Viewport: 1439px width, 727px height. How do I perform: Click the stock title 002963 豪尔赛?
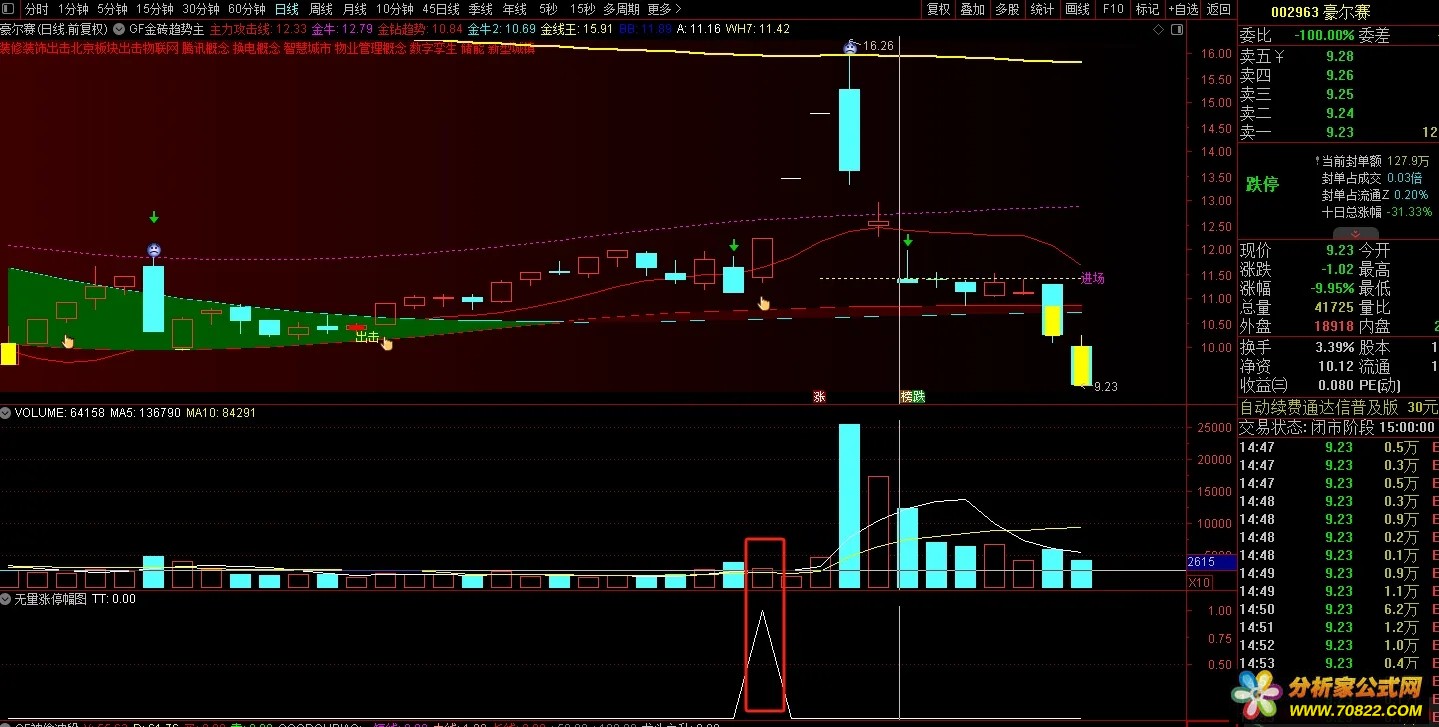point(1320,12)
